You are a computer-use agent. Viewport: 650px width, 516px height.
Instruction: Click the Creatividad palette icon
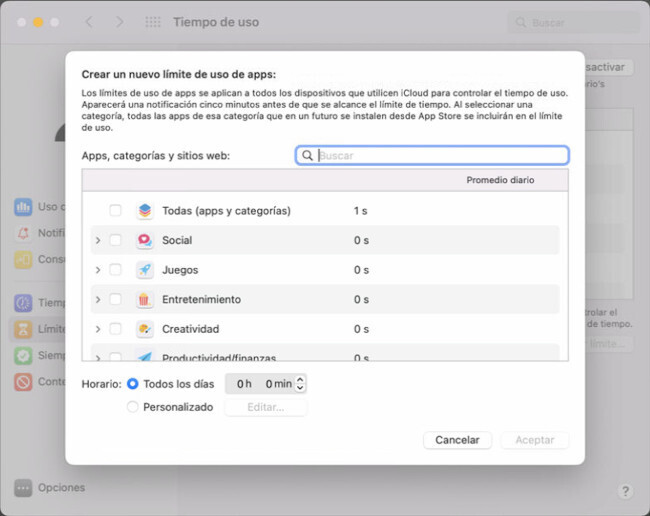pyautogui.click(x=145, y=329)
